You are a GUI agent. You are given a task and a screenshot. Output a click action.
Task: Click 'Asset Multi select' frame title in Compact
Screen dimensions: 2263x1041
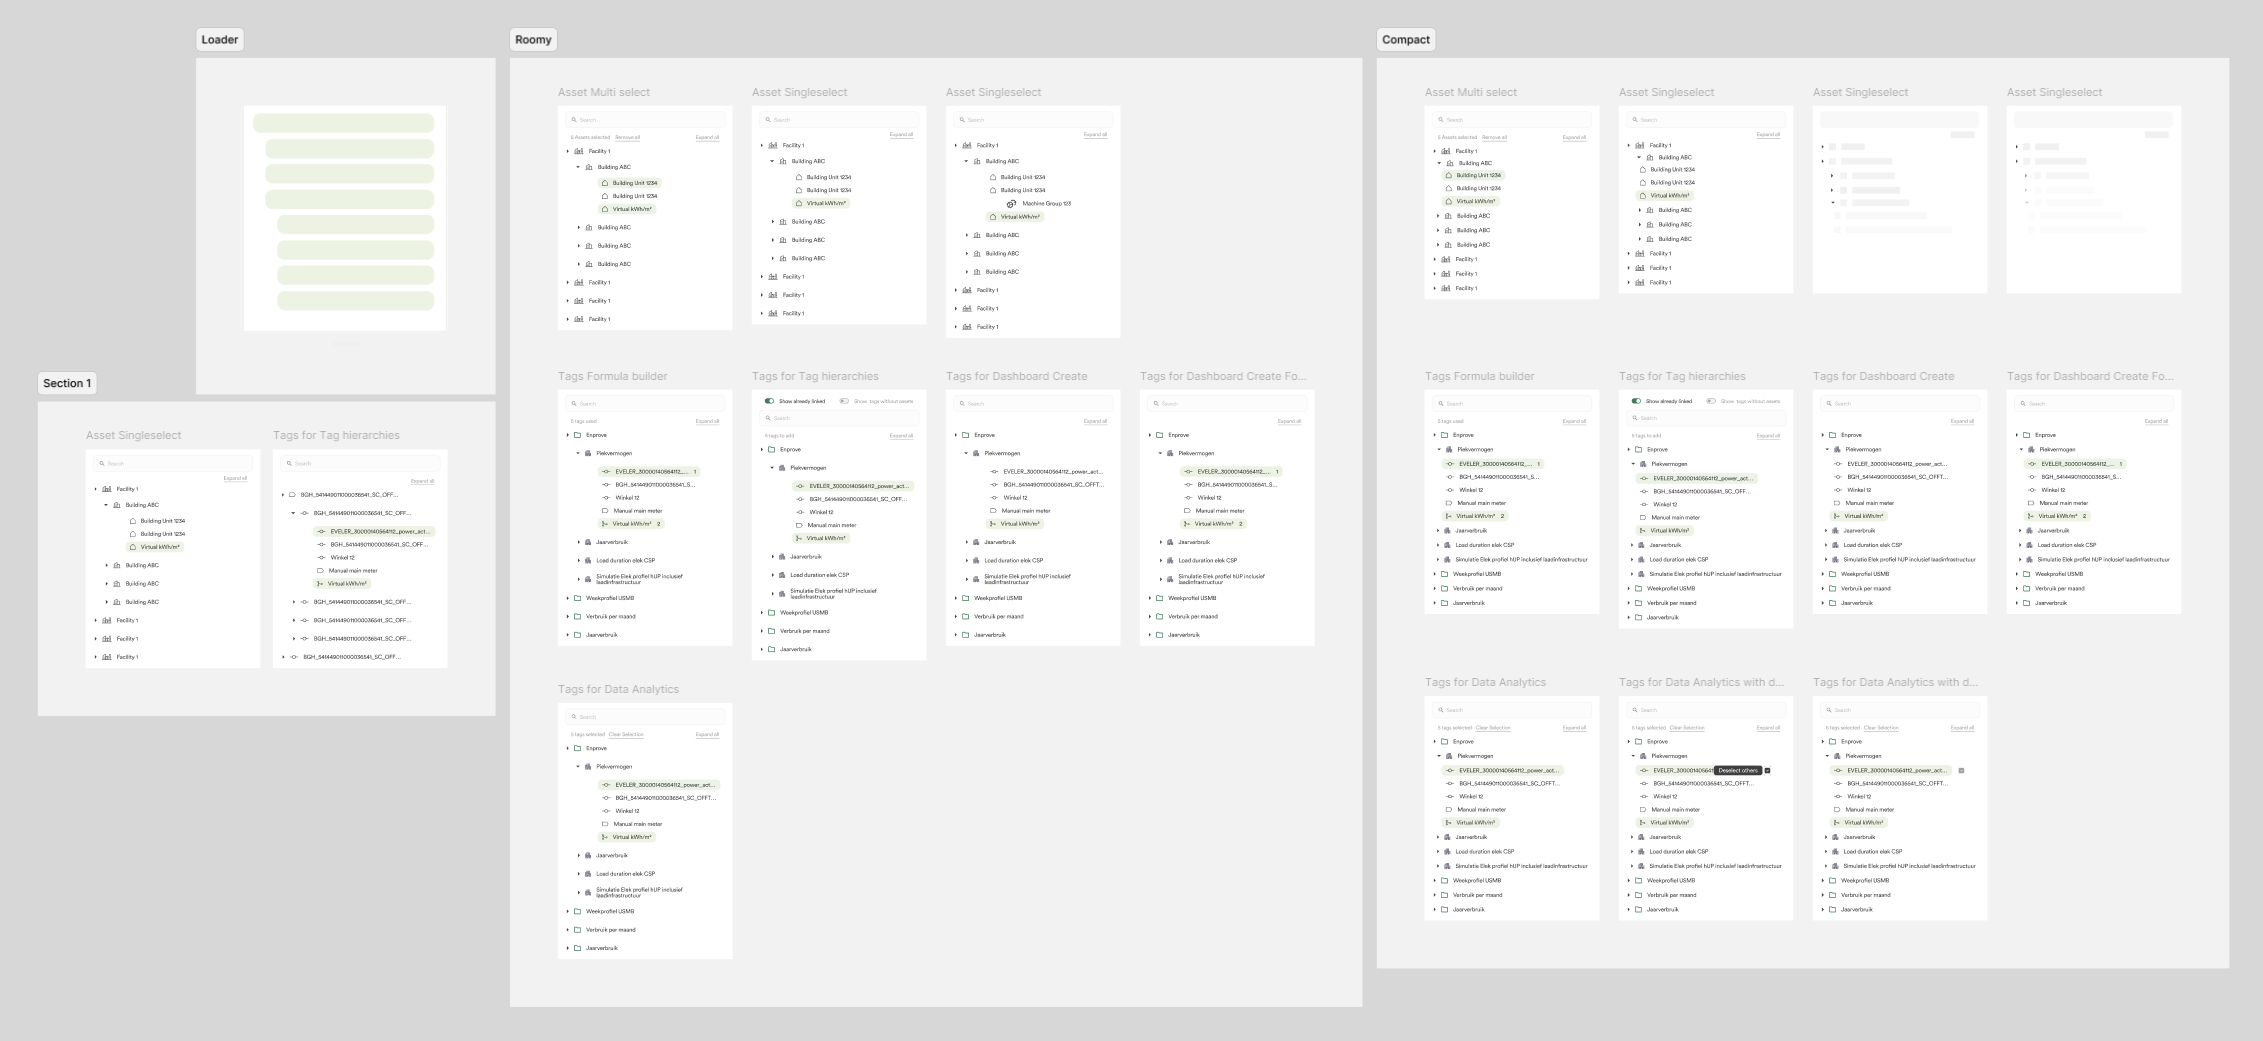click(x=1470, y=92)
